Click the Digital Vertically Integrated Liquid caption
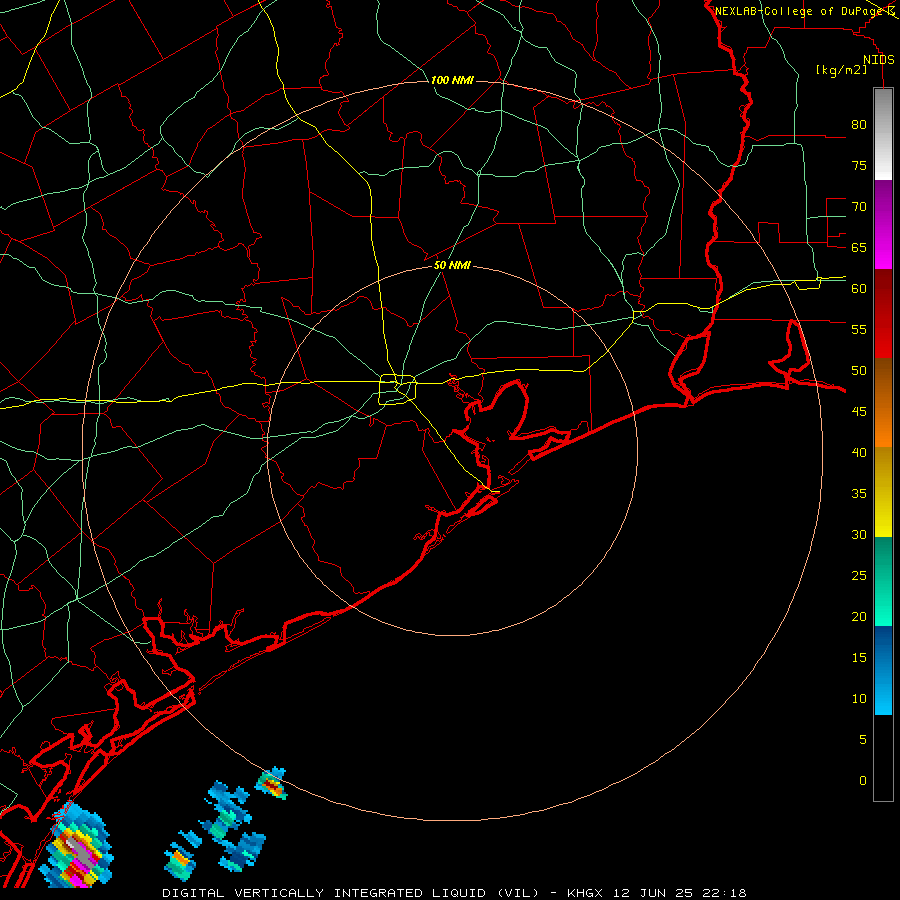Image resolution: width=900 pixels, height=900 pixels. coord(351,893)
